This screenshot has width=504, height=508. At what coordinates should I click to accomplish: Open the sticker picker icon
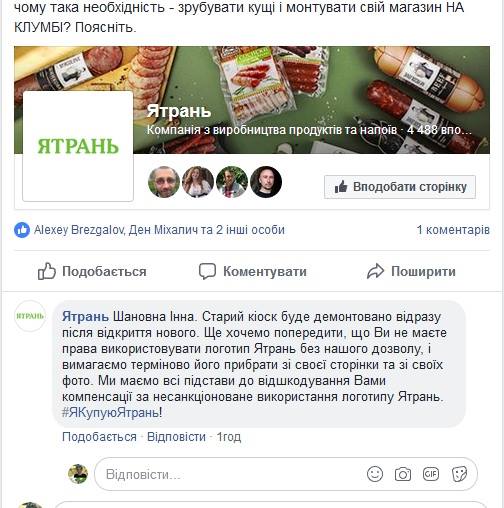pos(459,474)
